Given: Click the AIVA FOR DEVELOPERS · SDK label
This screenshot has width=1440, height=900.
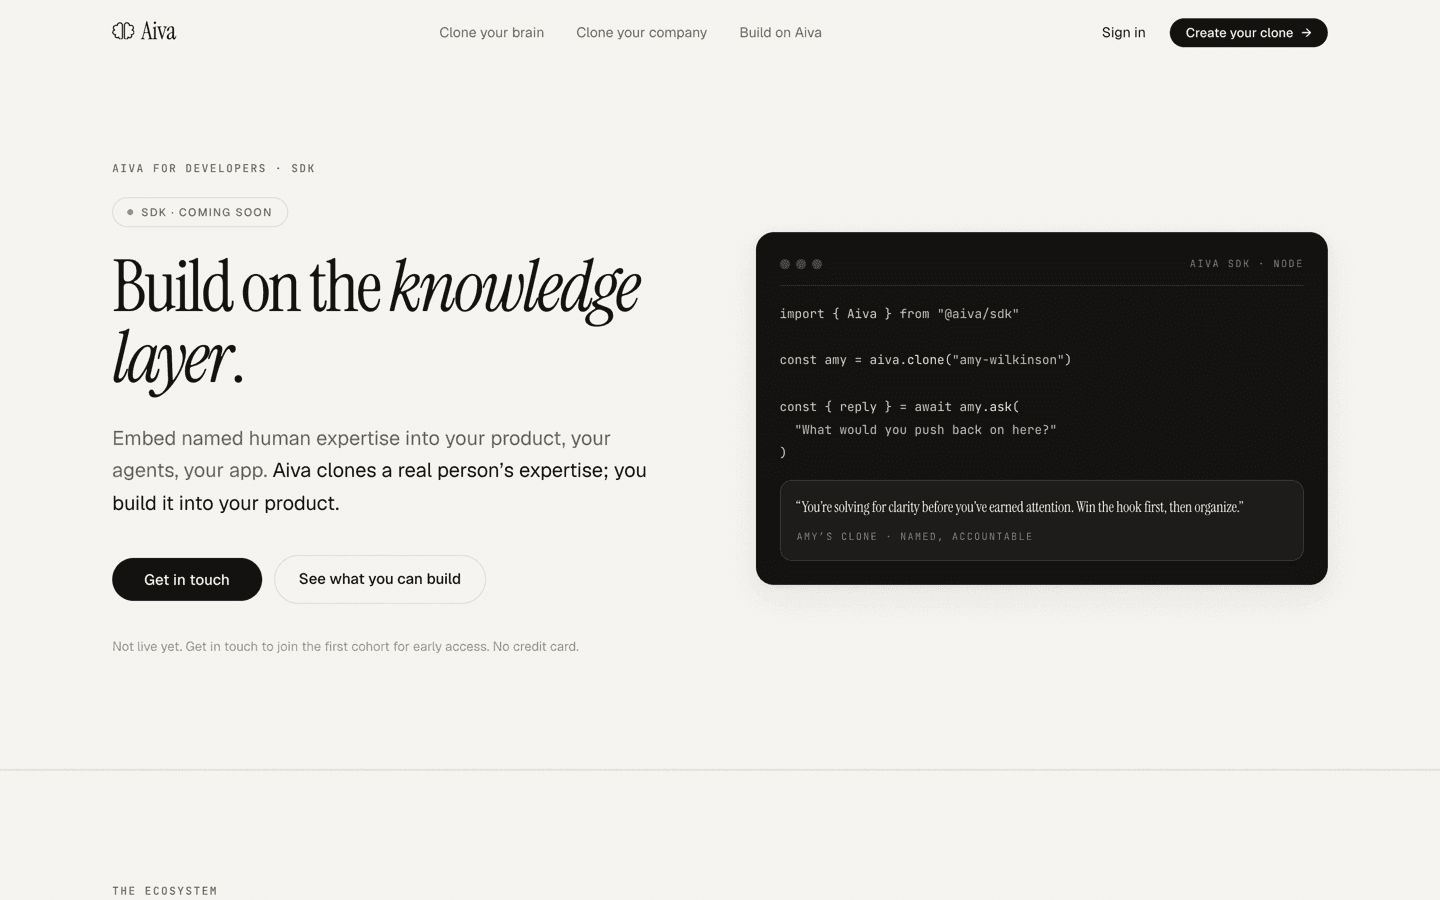Looking at the screenshot, I should click(x=214, y=168).
